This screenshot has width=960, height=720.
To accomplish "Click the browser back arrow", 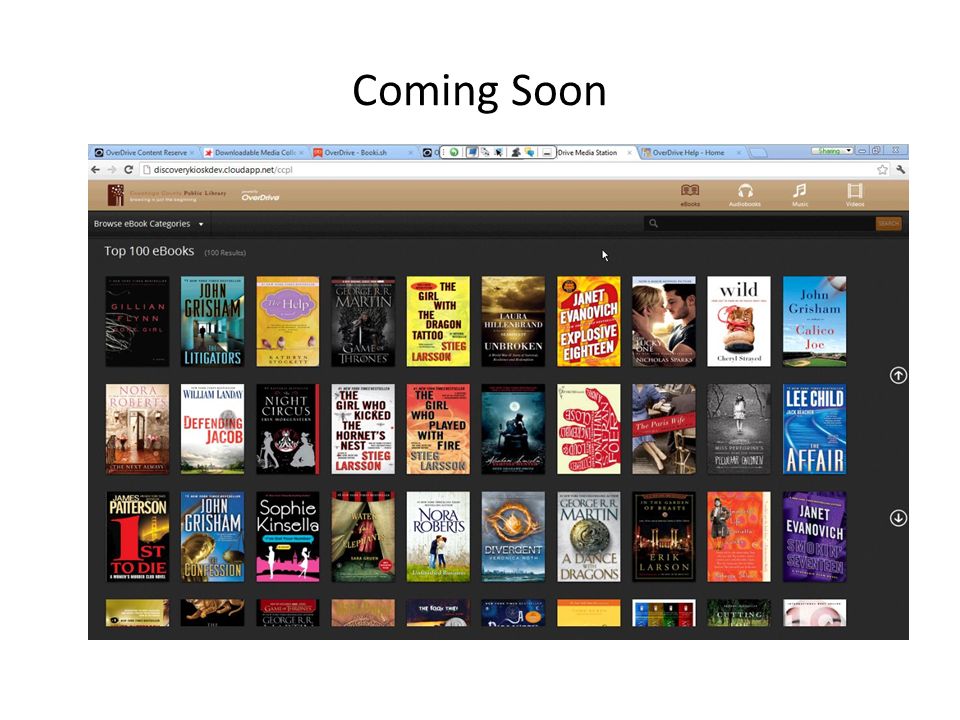I will [x=95, y=170].
